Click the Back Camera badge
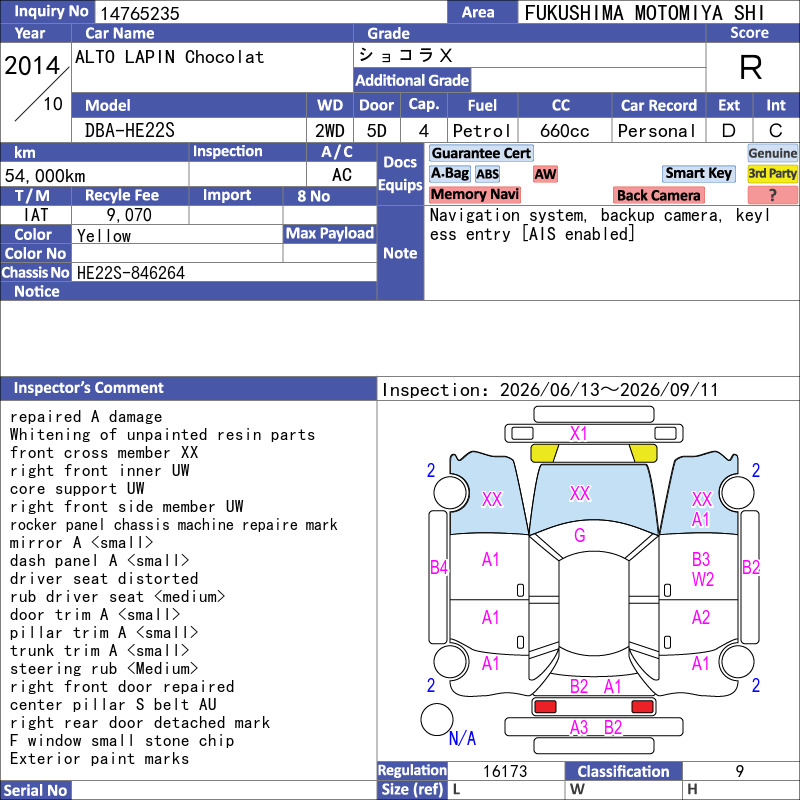Viewport: 800px width, 800px height. 658,195
